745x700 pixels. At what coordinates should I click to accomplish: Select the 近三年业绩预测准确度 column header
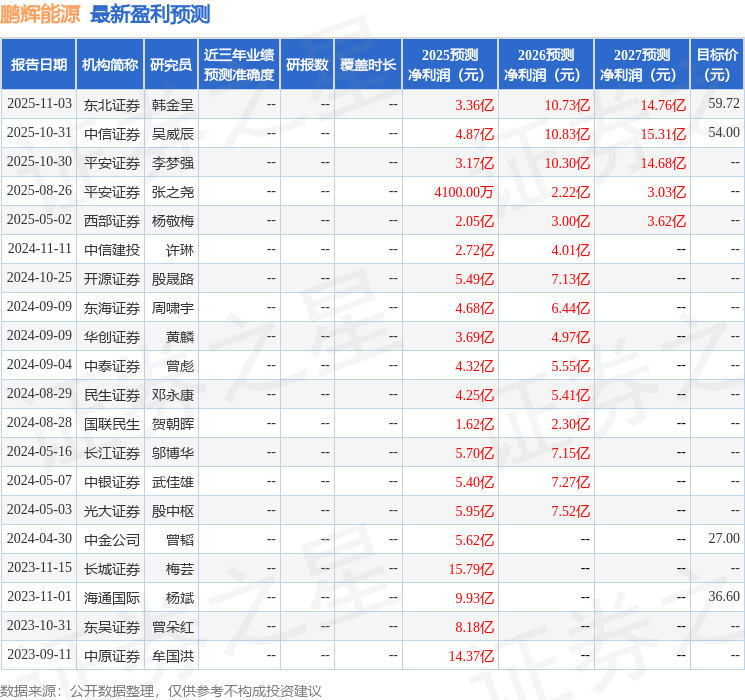239,65
